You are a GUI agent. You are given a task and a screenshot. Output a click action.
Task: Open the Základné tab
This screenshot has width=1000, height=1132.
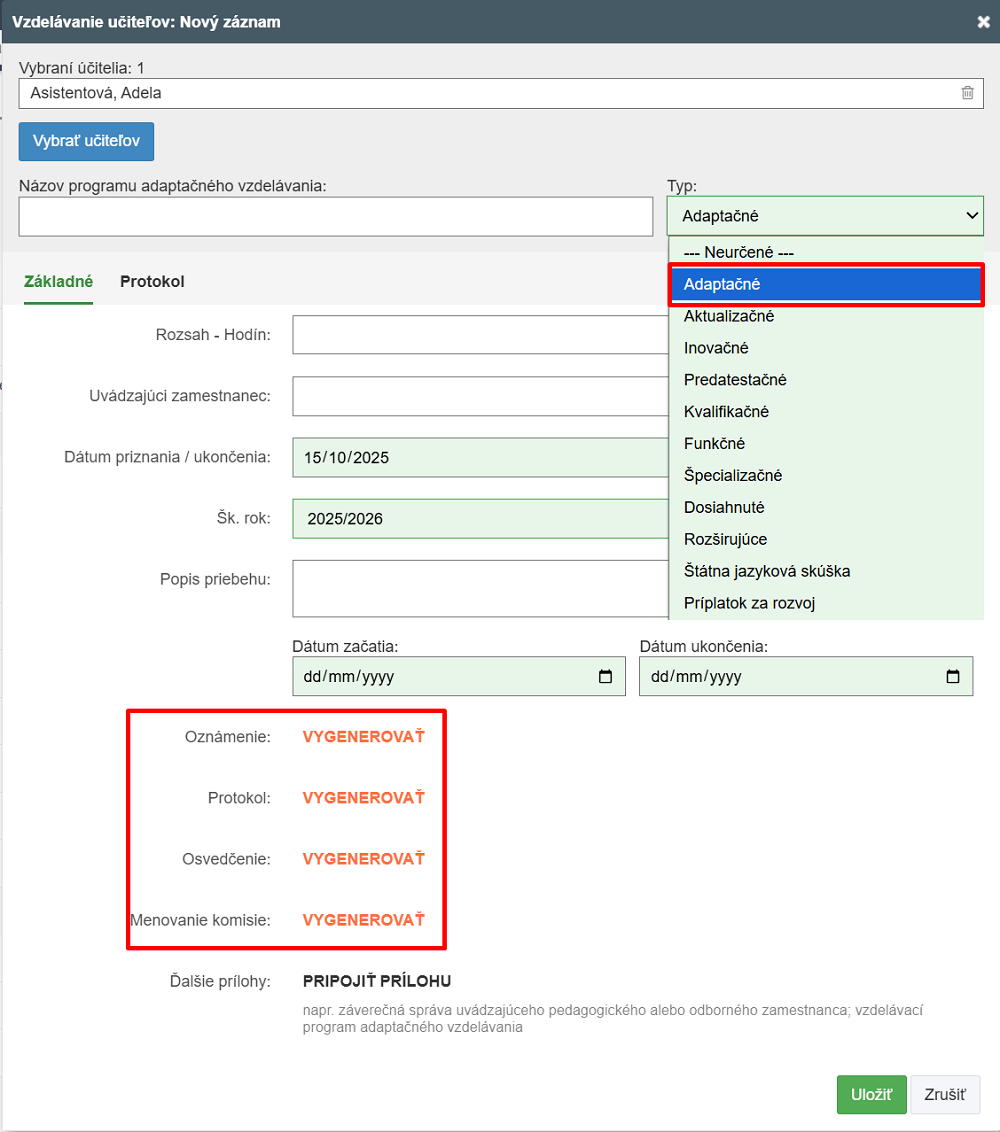pyautogui.click(x=58, y=281)
